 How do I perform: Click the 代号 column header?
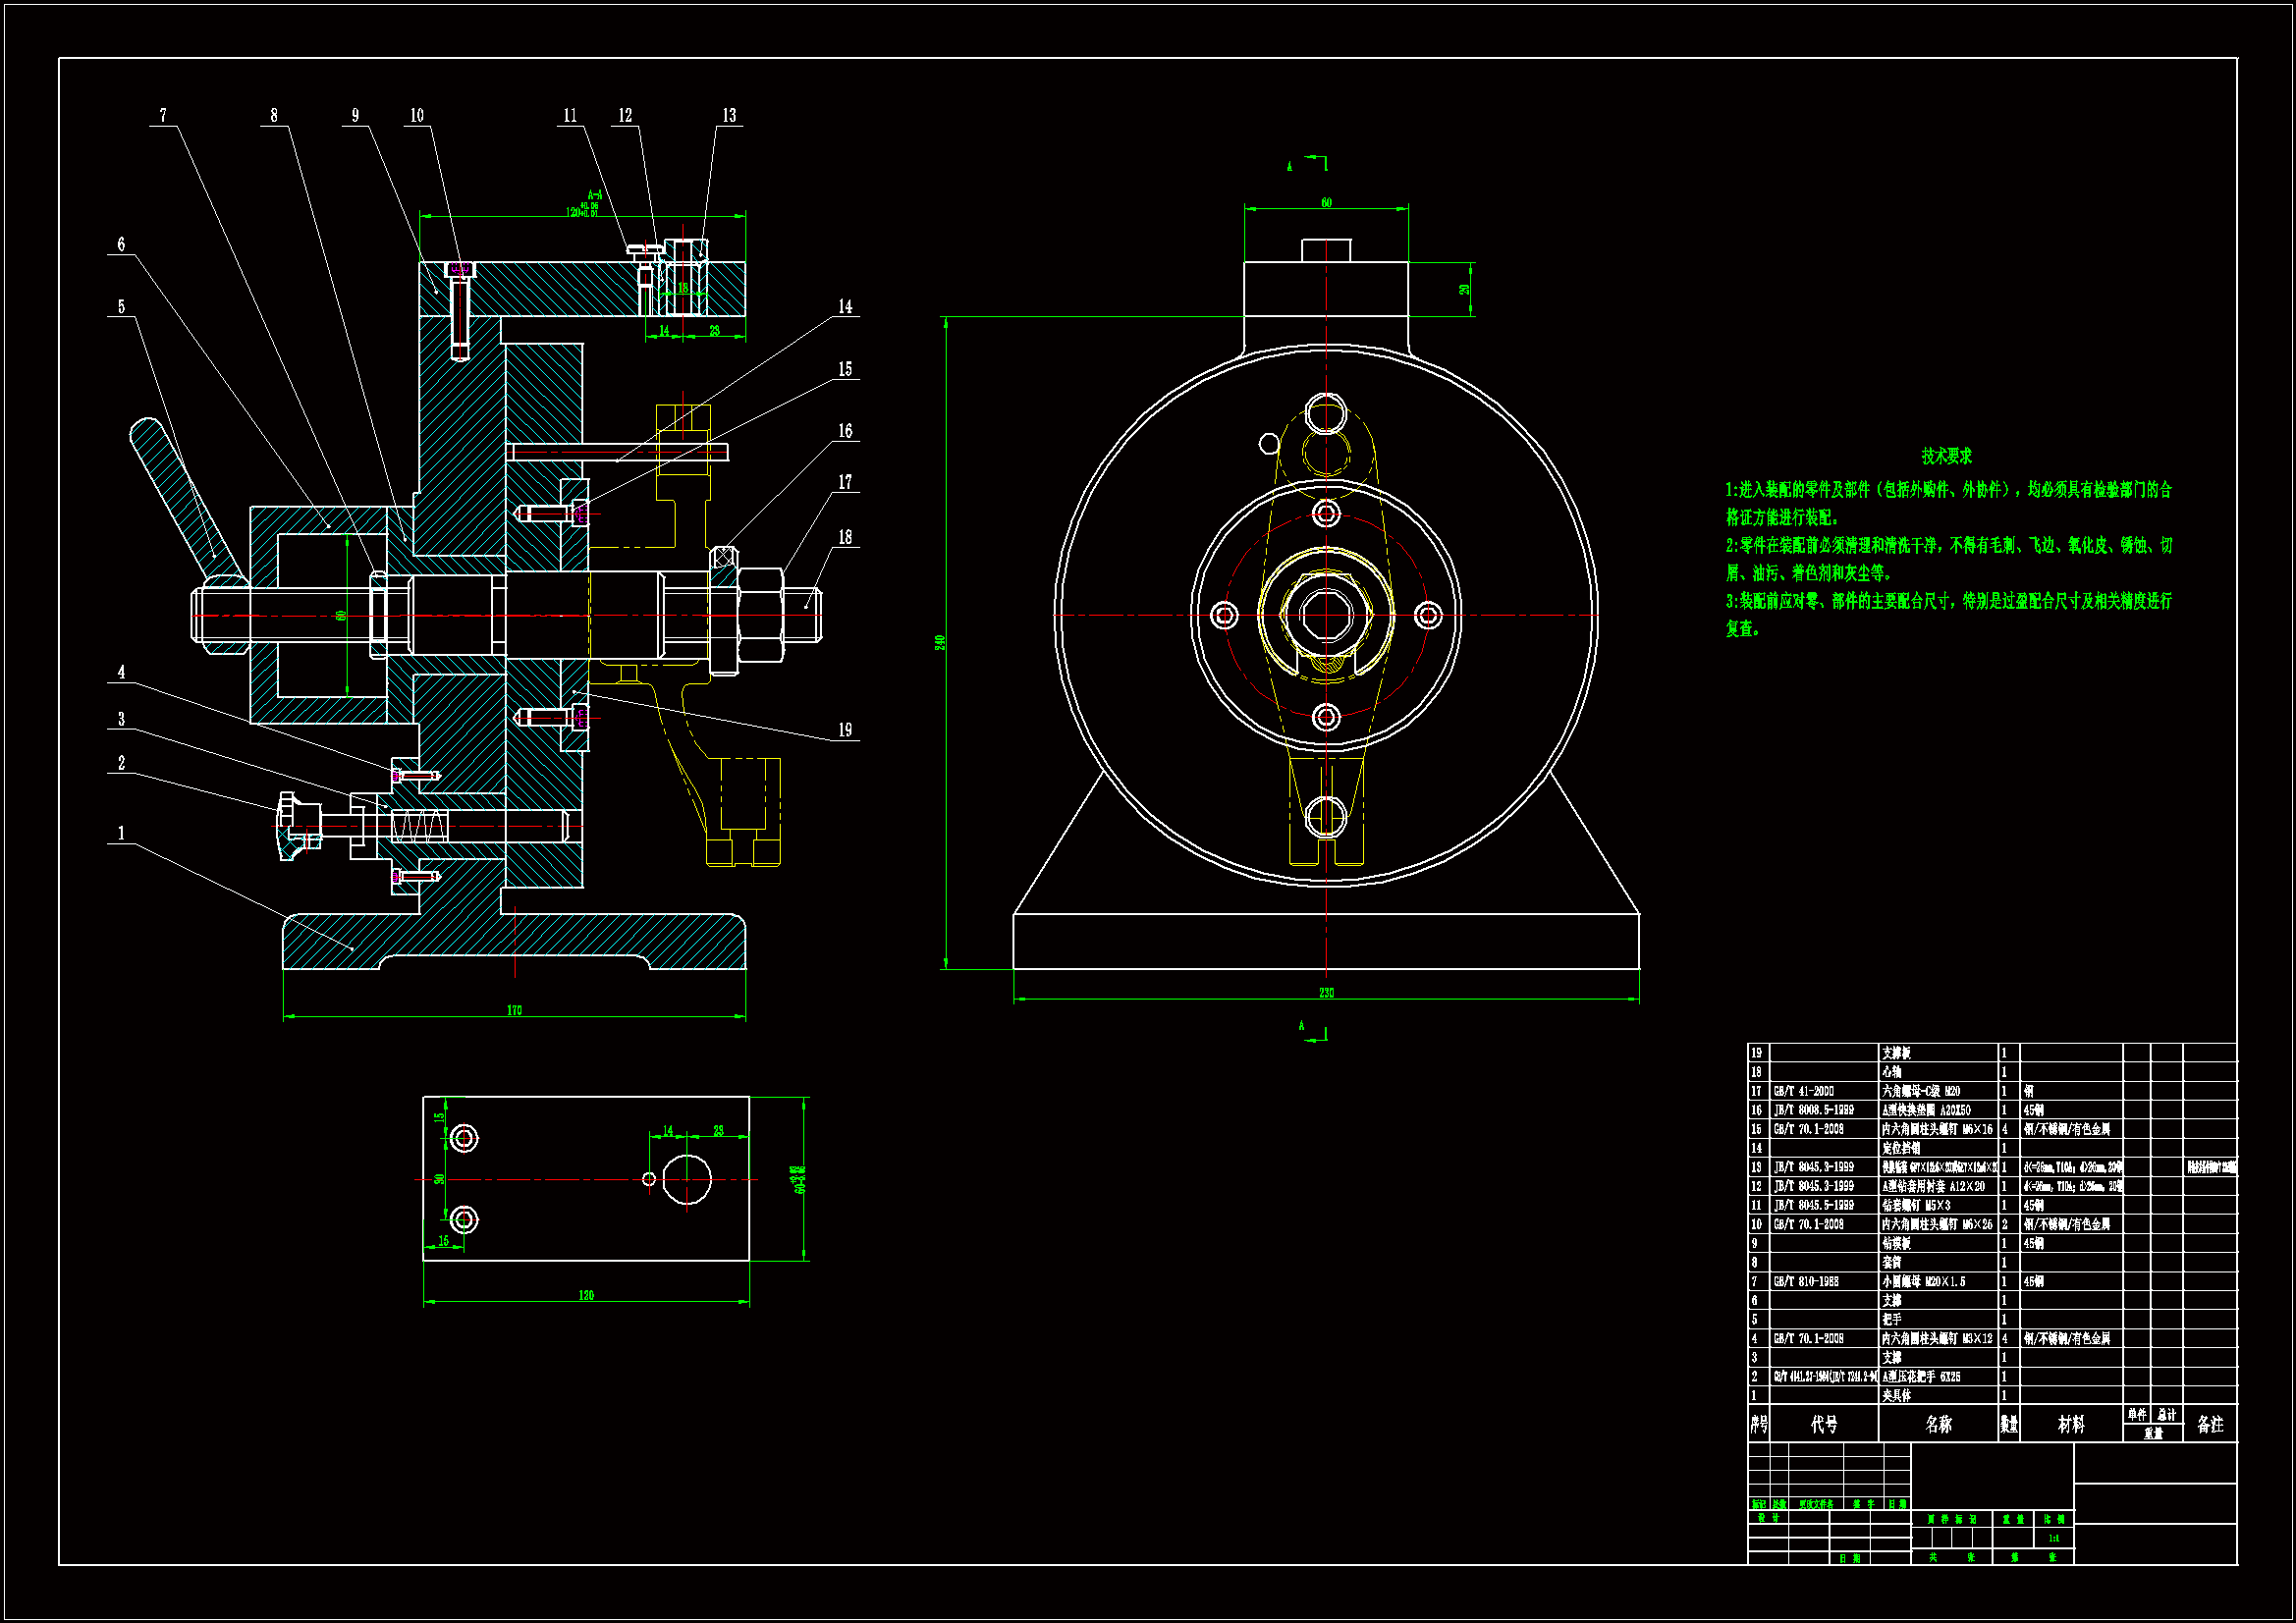point(1824,1424)
